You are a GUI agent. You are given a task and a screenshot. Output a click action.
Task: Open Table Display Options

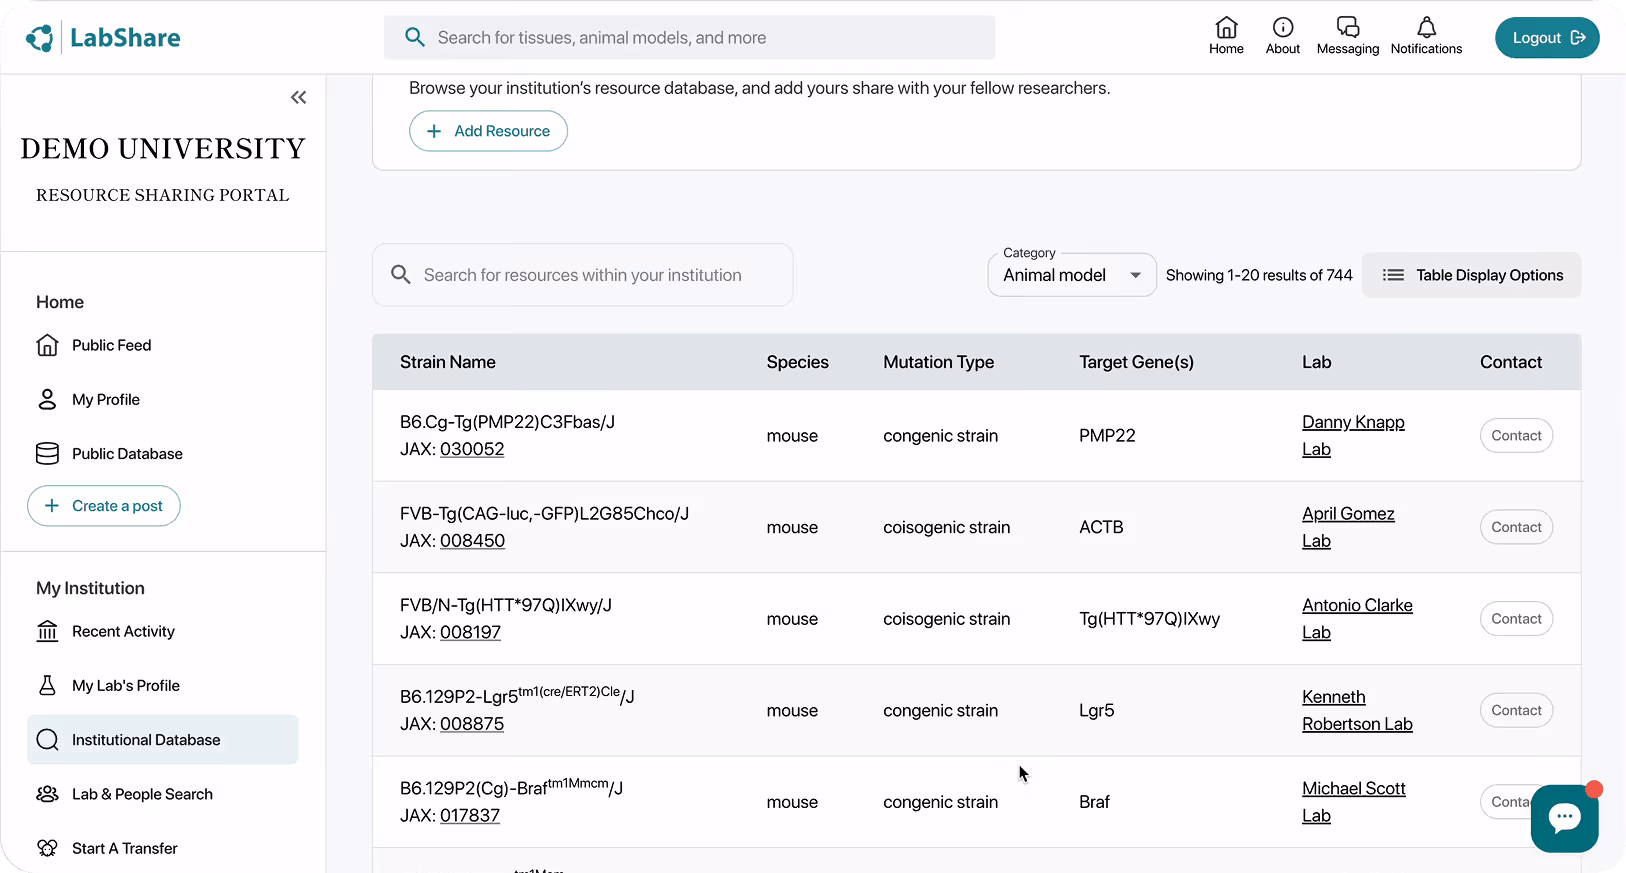[1472, 275]
